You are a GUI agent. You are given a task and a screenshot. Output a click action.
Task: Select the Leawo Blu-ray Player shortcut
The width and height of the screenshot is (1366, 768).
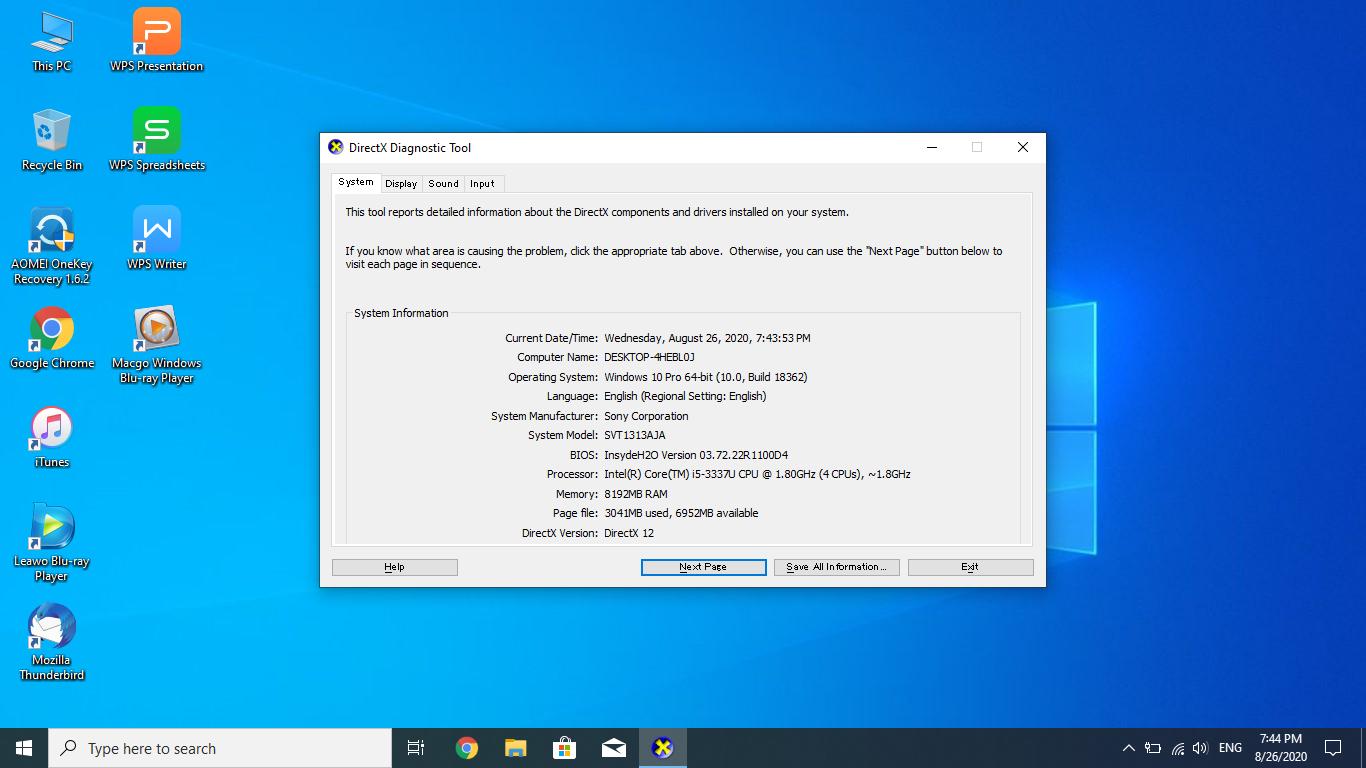51,543
